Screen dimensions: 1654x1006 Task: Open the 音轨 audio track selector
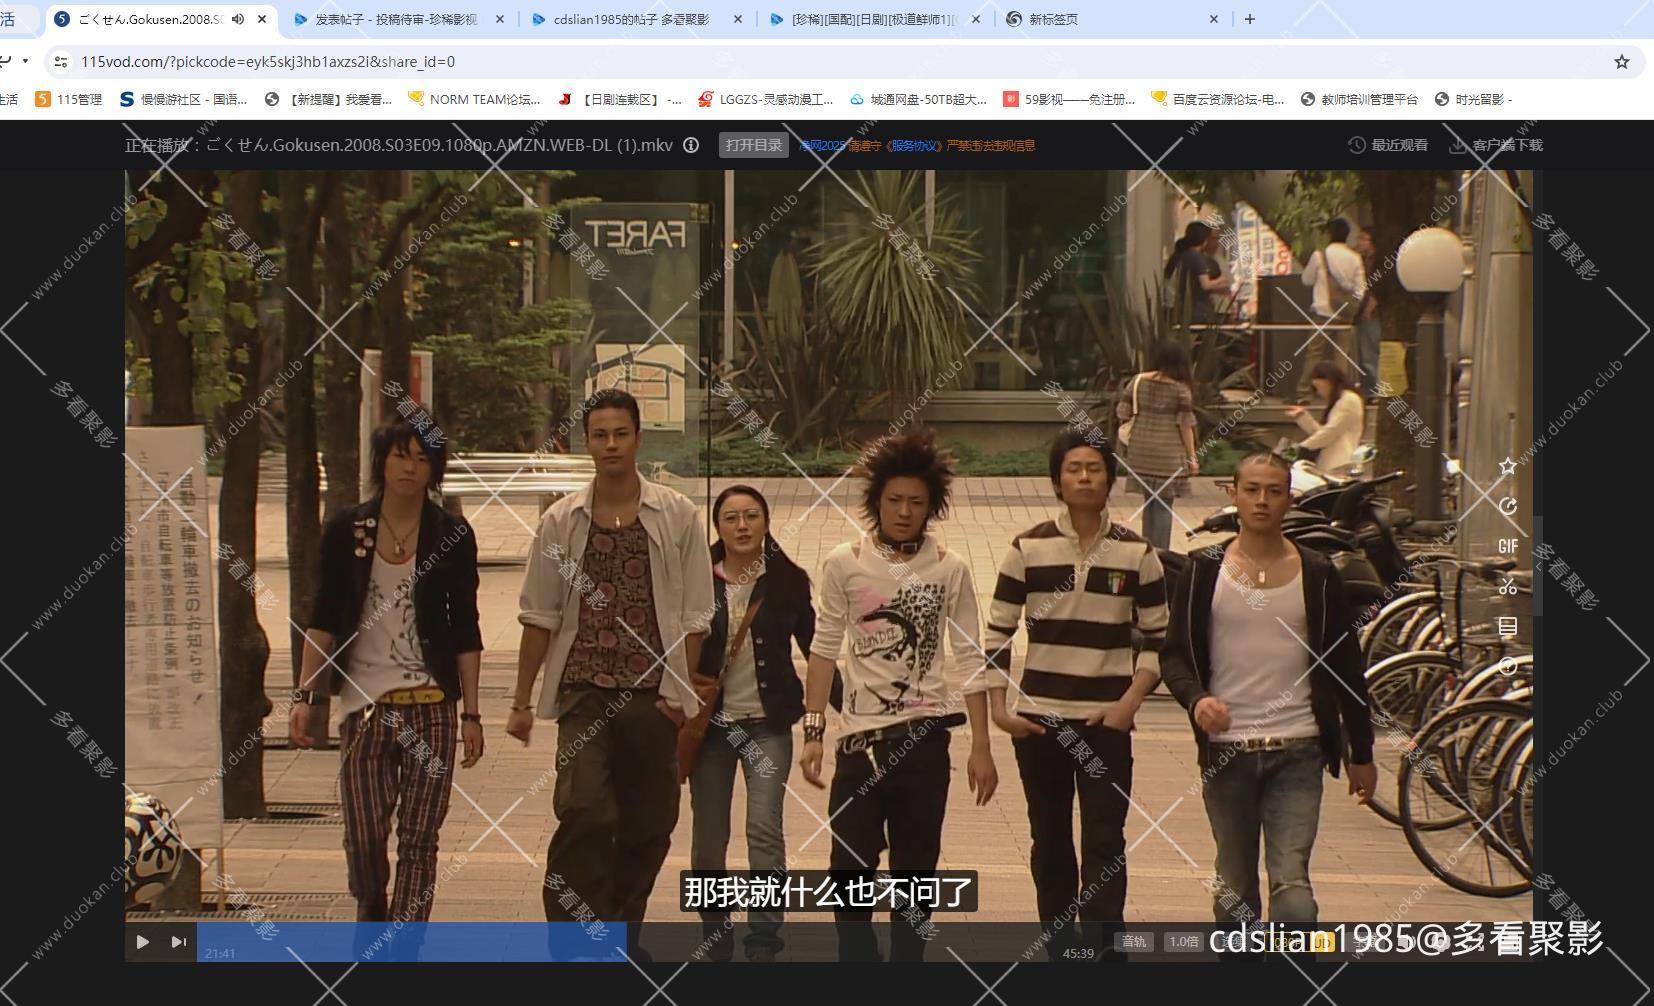click(x=1134, y=941)
